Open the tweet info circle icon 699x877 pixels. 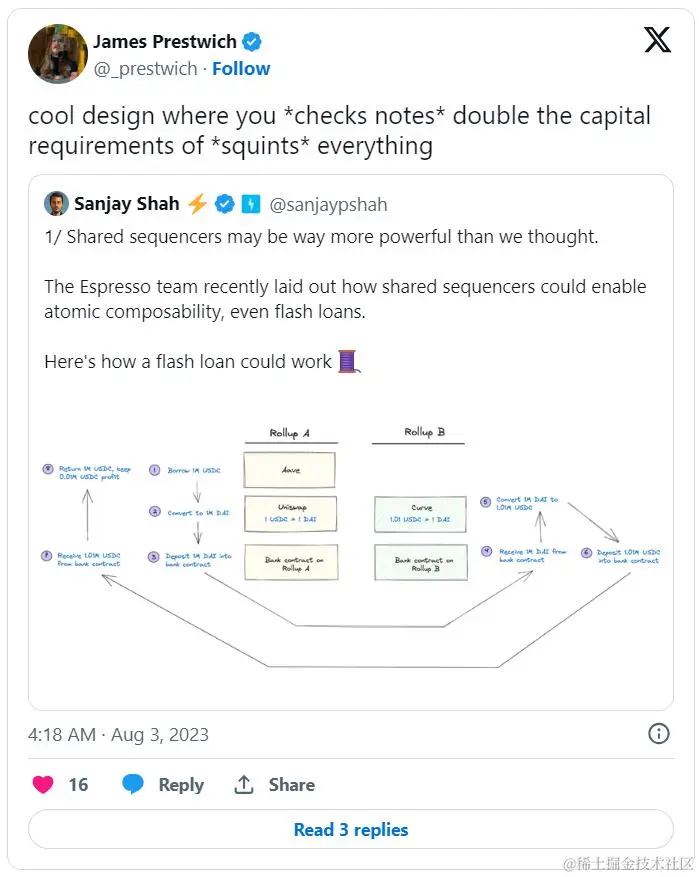pyautogui.click(x=659, y=734)
